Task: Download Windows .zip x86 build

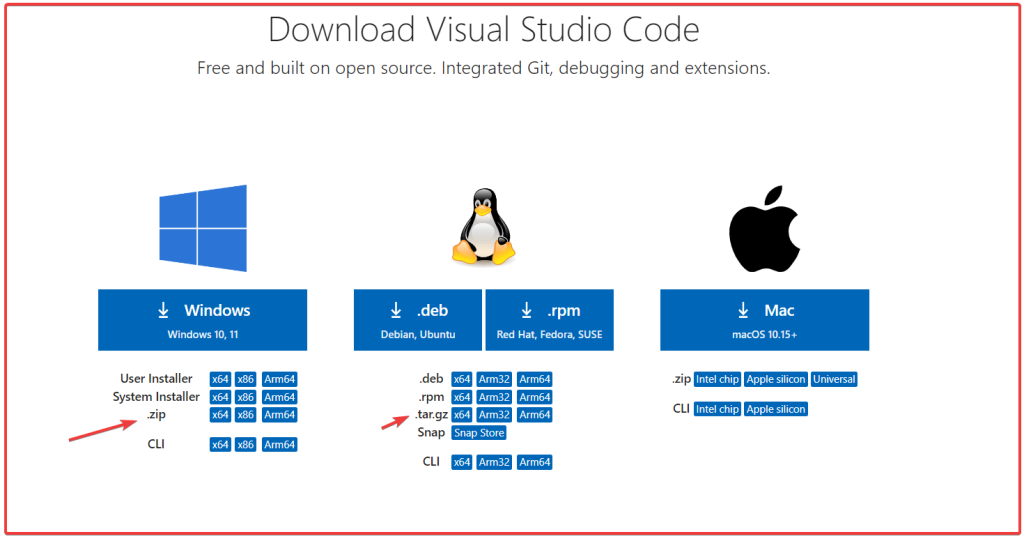Action: [246, 415]
